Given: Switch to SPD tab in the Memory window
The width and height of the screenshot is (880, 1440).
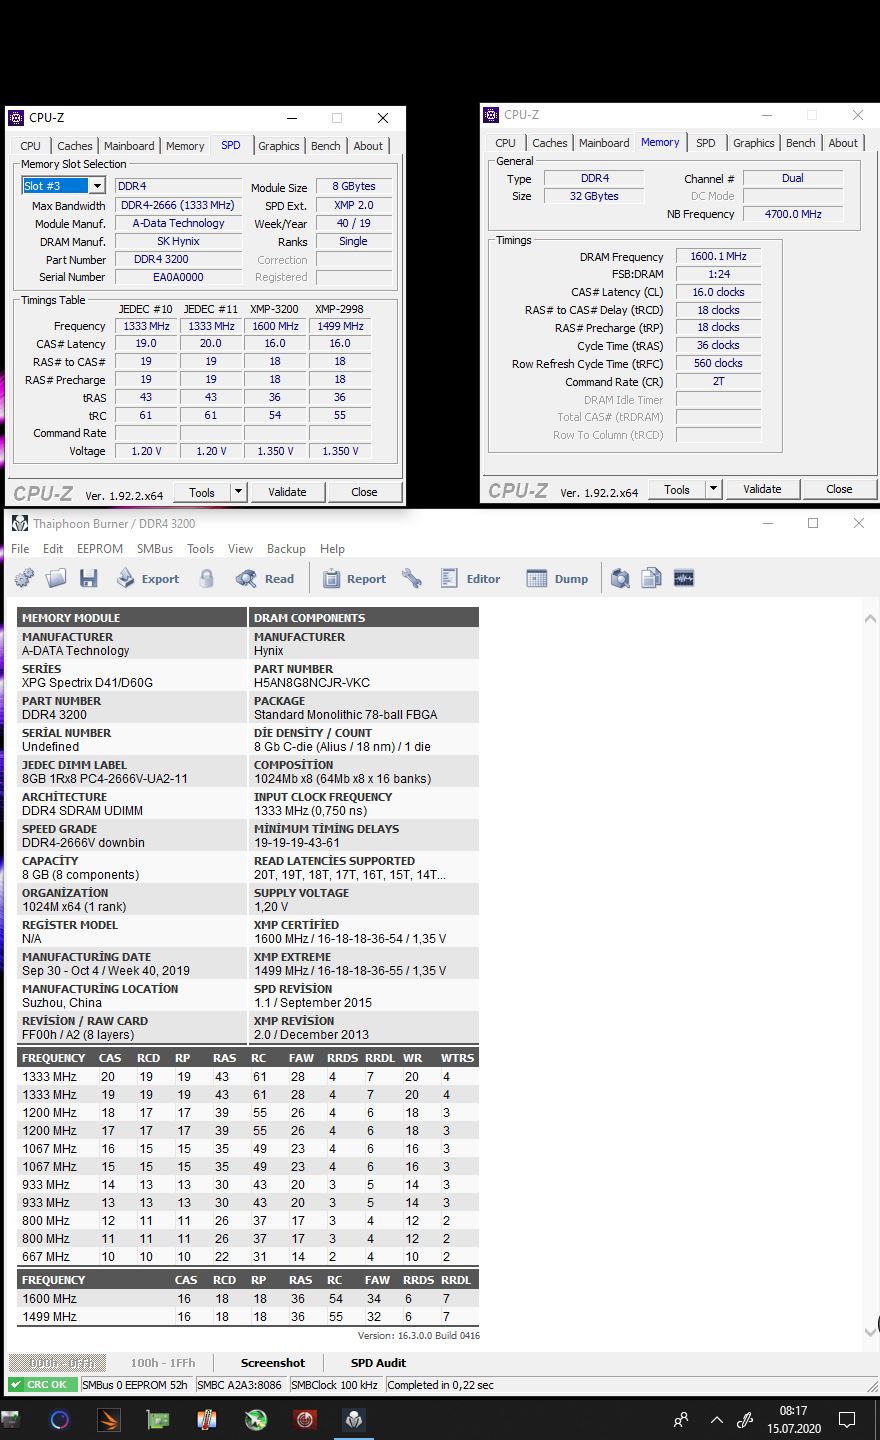Looking at the screenshot, I should [x=706, y=143].
